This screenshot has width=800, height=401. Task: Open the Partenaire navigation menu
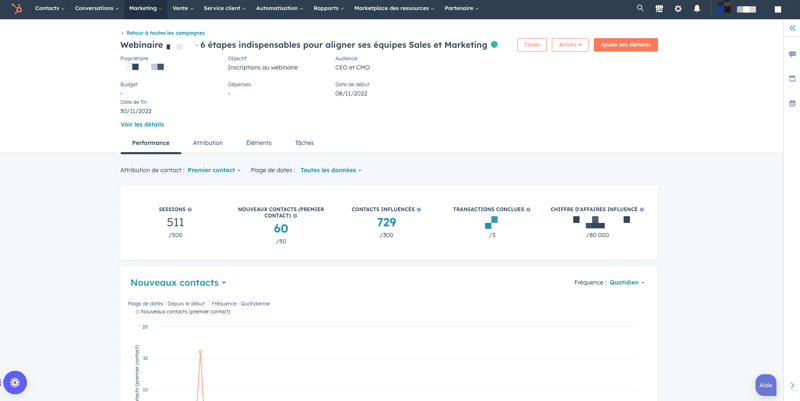click(462, 9)
